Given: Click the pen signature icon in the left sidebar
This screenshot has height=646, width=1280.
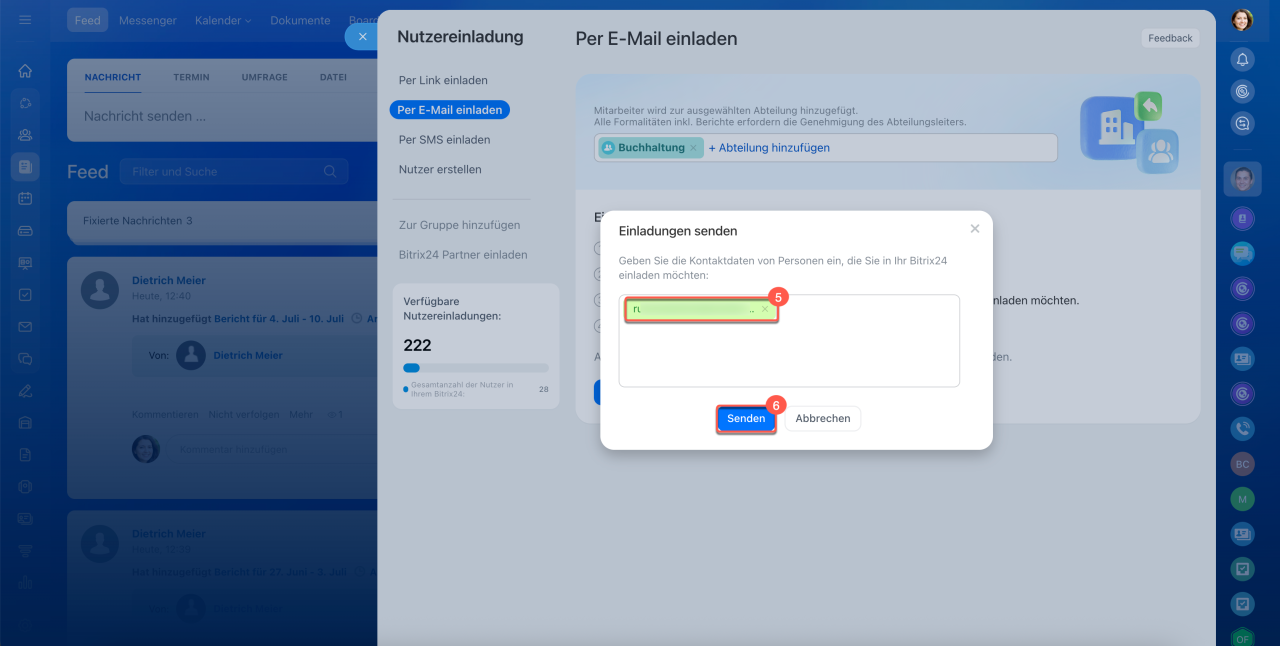Looking at the screenshot, I should 25,391.
